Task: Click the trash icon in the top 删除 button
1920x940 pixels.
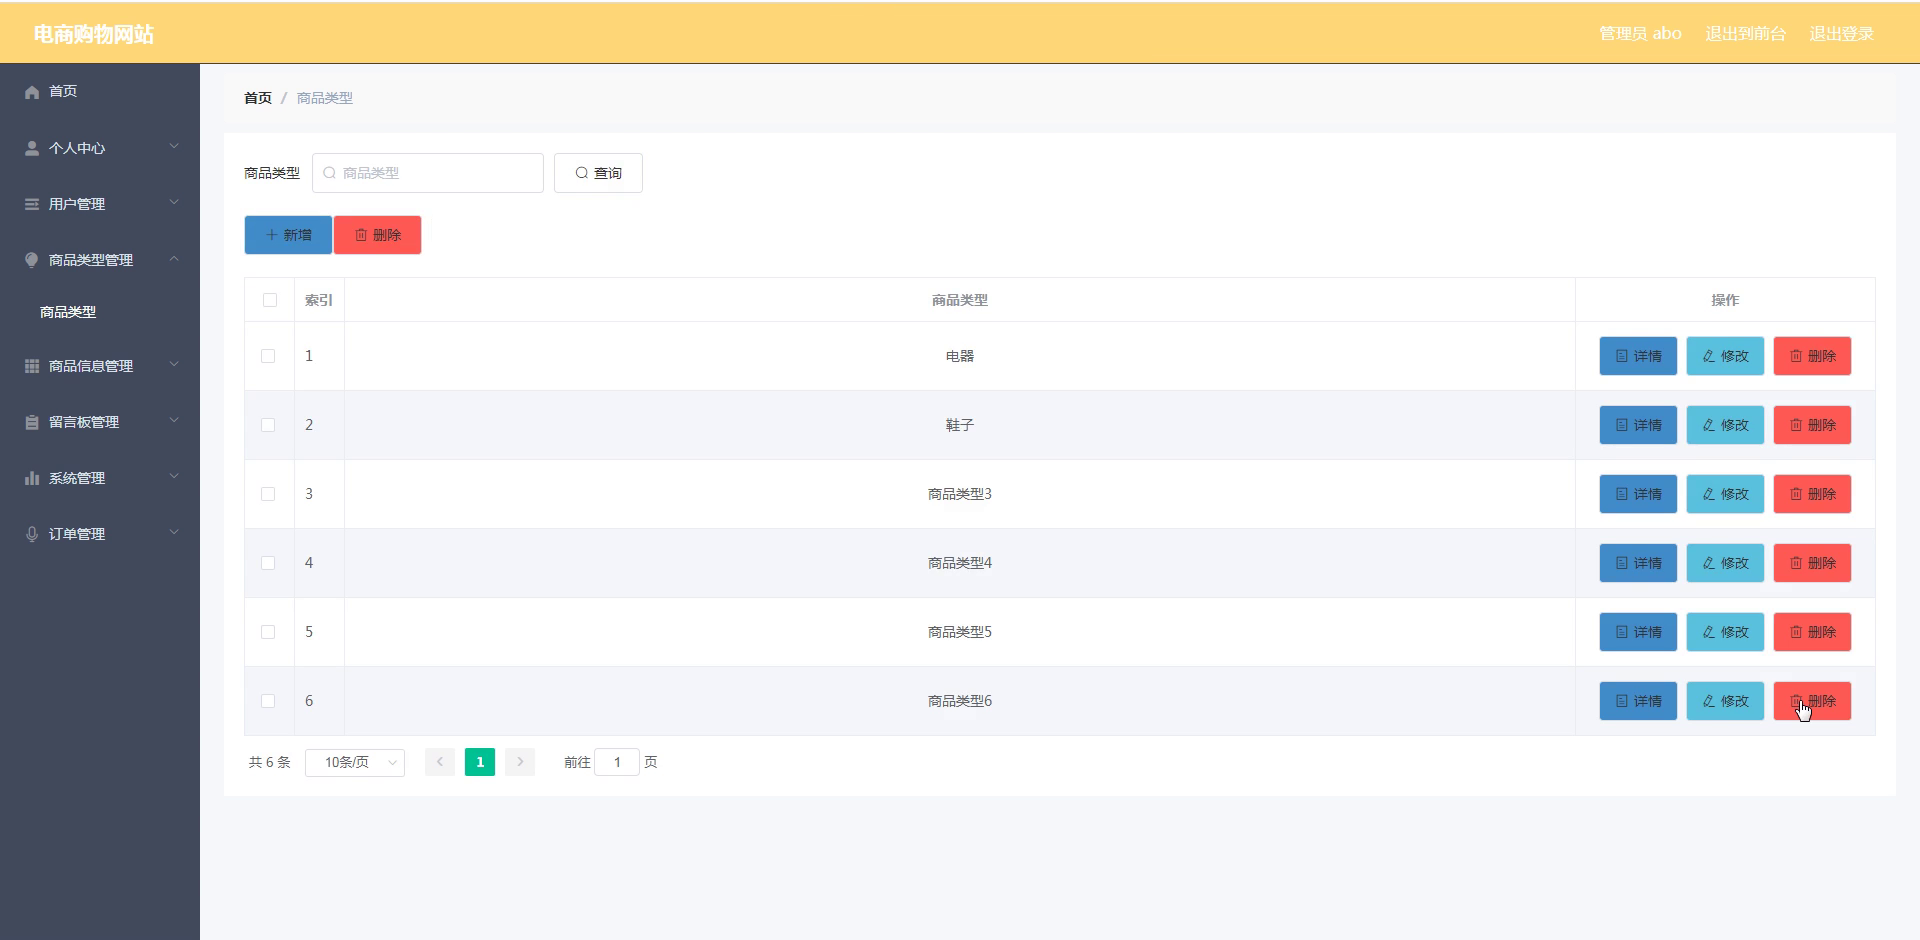Action: (361, 235)
